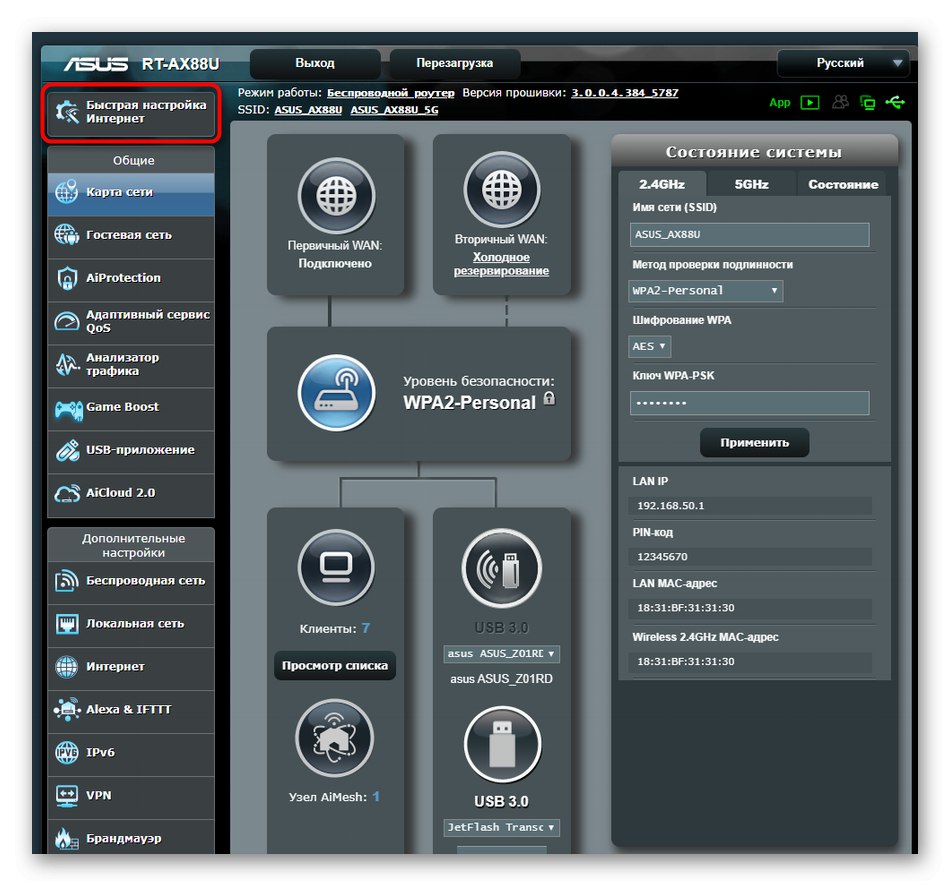
Task: Click the Интернет globe icon in sidebar
Action: tap(67, 667)
